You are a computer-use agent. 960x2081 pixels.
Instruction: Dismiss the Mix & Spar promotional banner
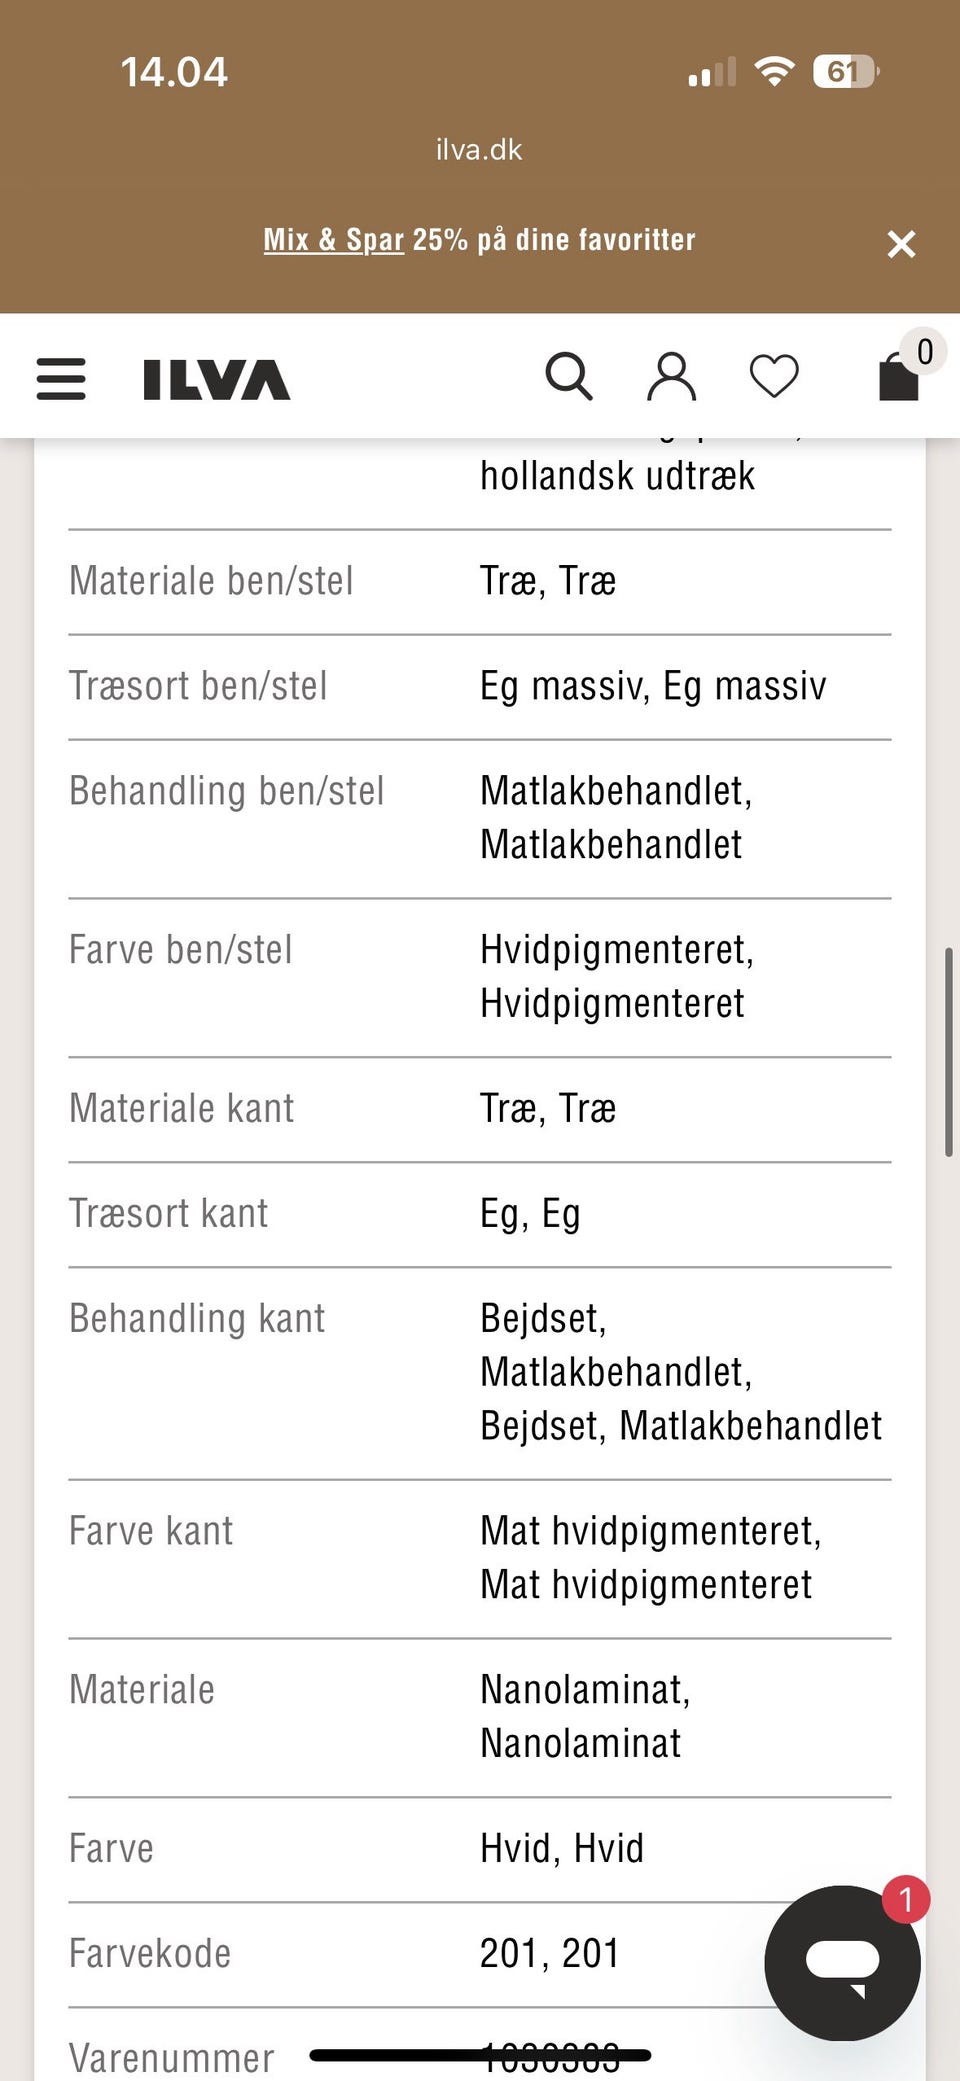(901, 243)
